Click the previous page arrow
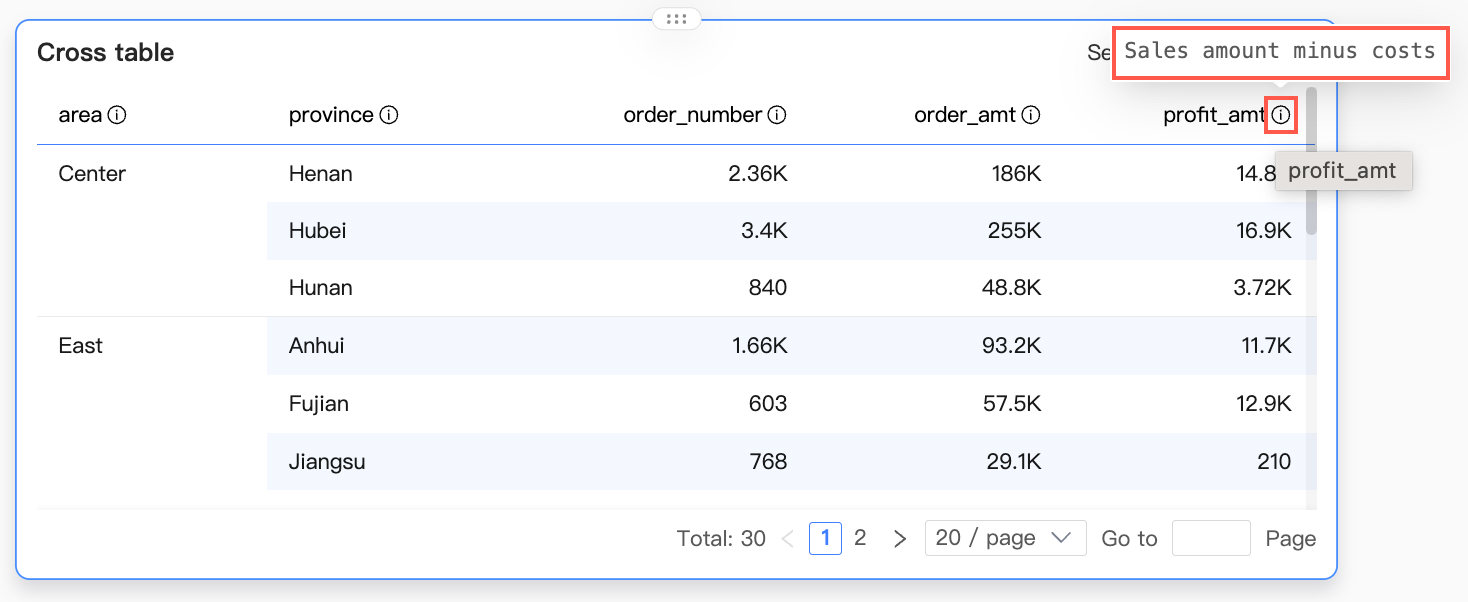The image size is (1468, 602). (788, 539)
